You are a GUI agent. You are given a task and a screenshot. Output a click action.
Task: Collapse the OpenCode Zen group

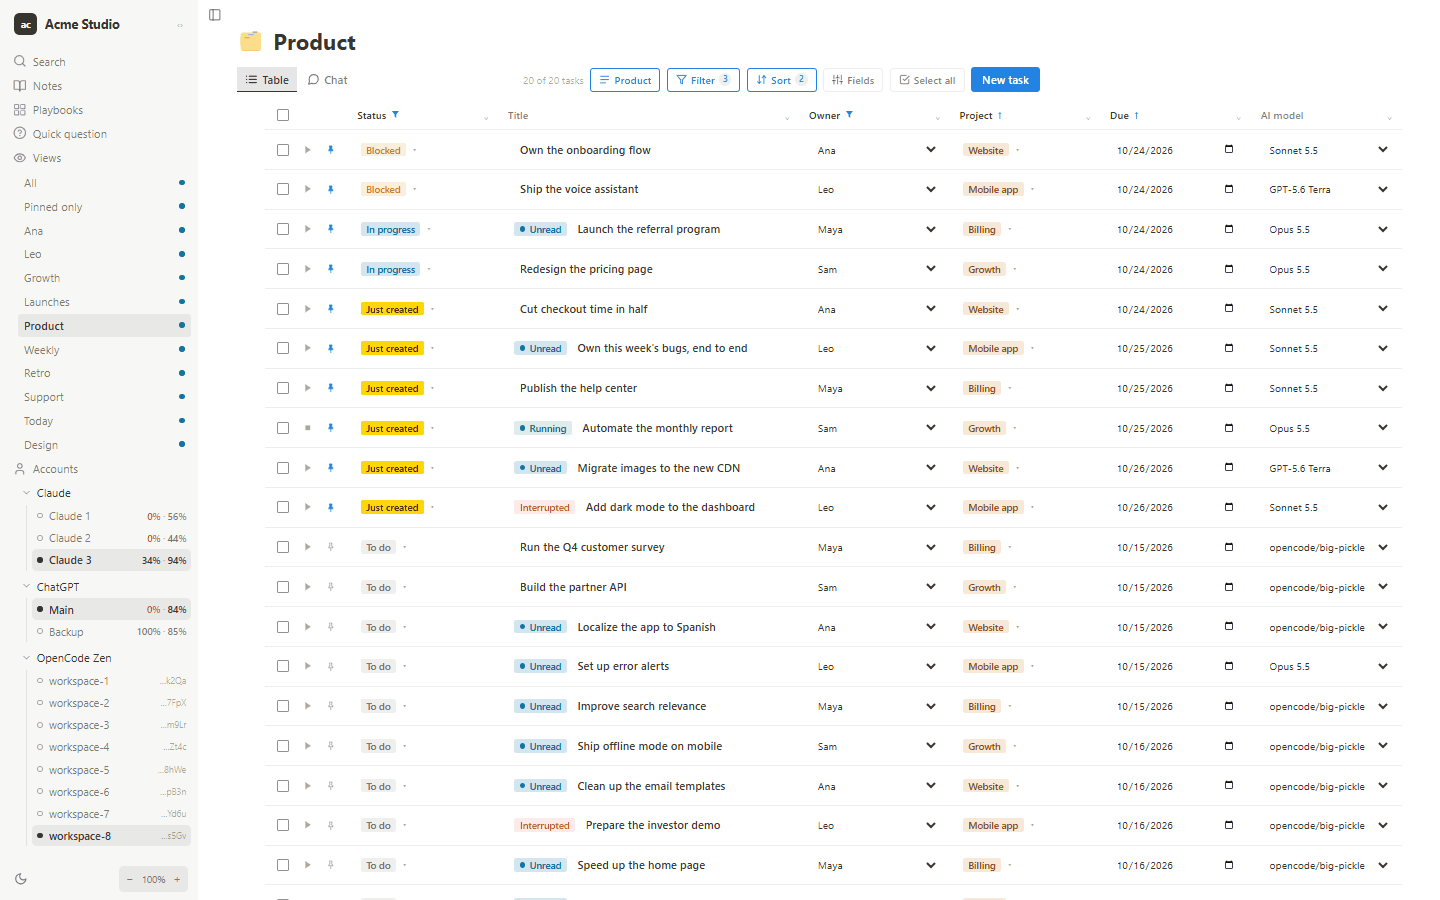27,658
